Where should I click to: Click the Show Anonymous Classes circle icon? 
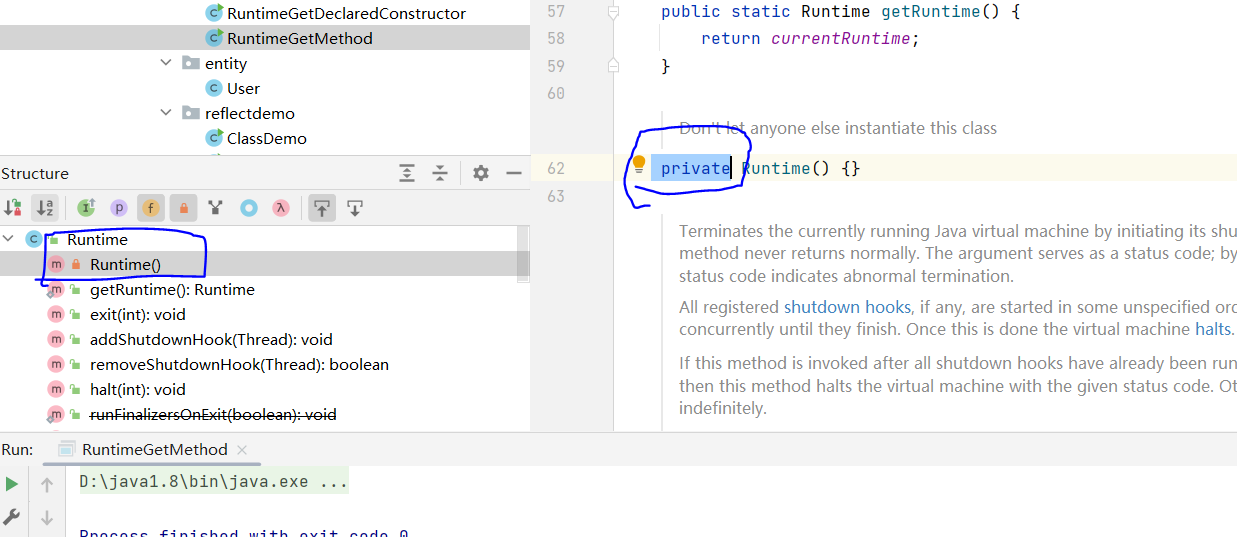pyautogui.click(x=249, y=208)
